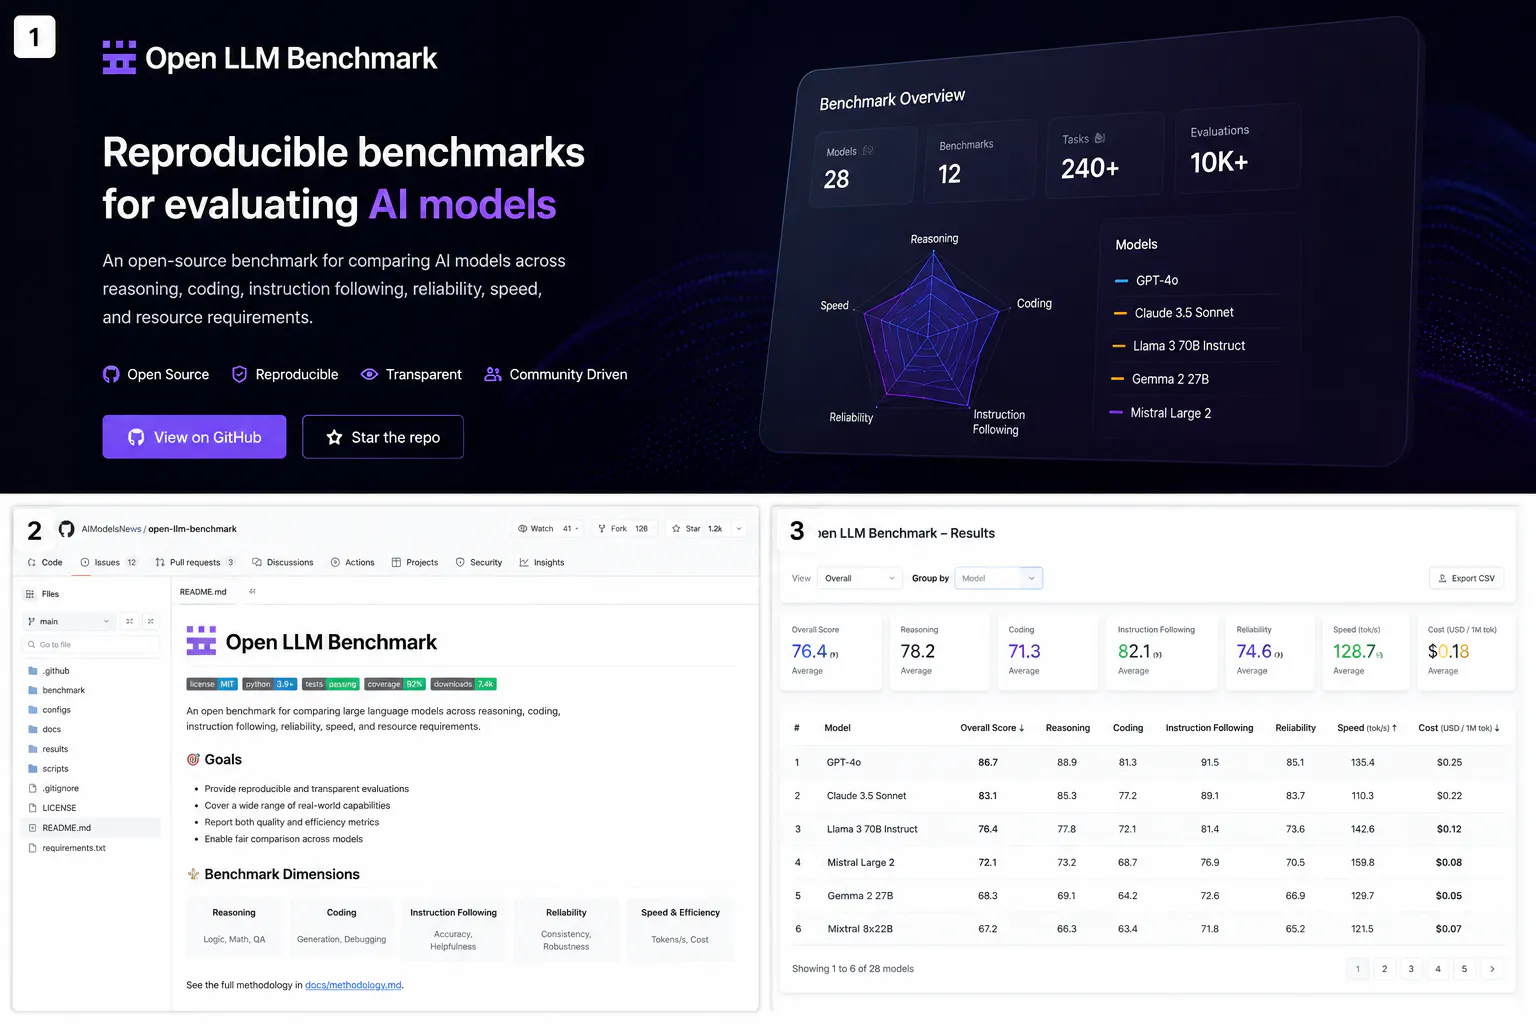Switch to the Discussions tab
The width and height of the screenshot is (1536, 1024).
click(283, 563)
